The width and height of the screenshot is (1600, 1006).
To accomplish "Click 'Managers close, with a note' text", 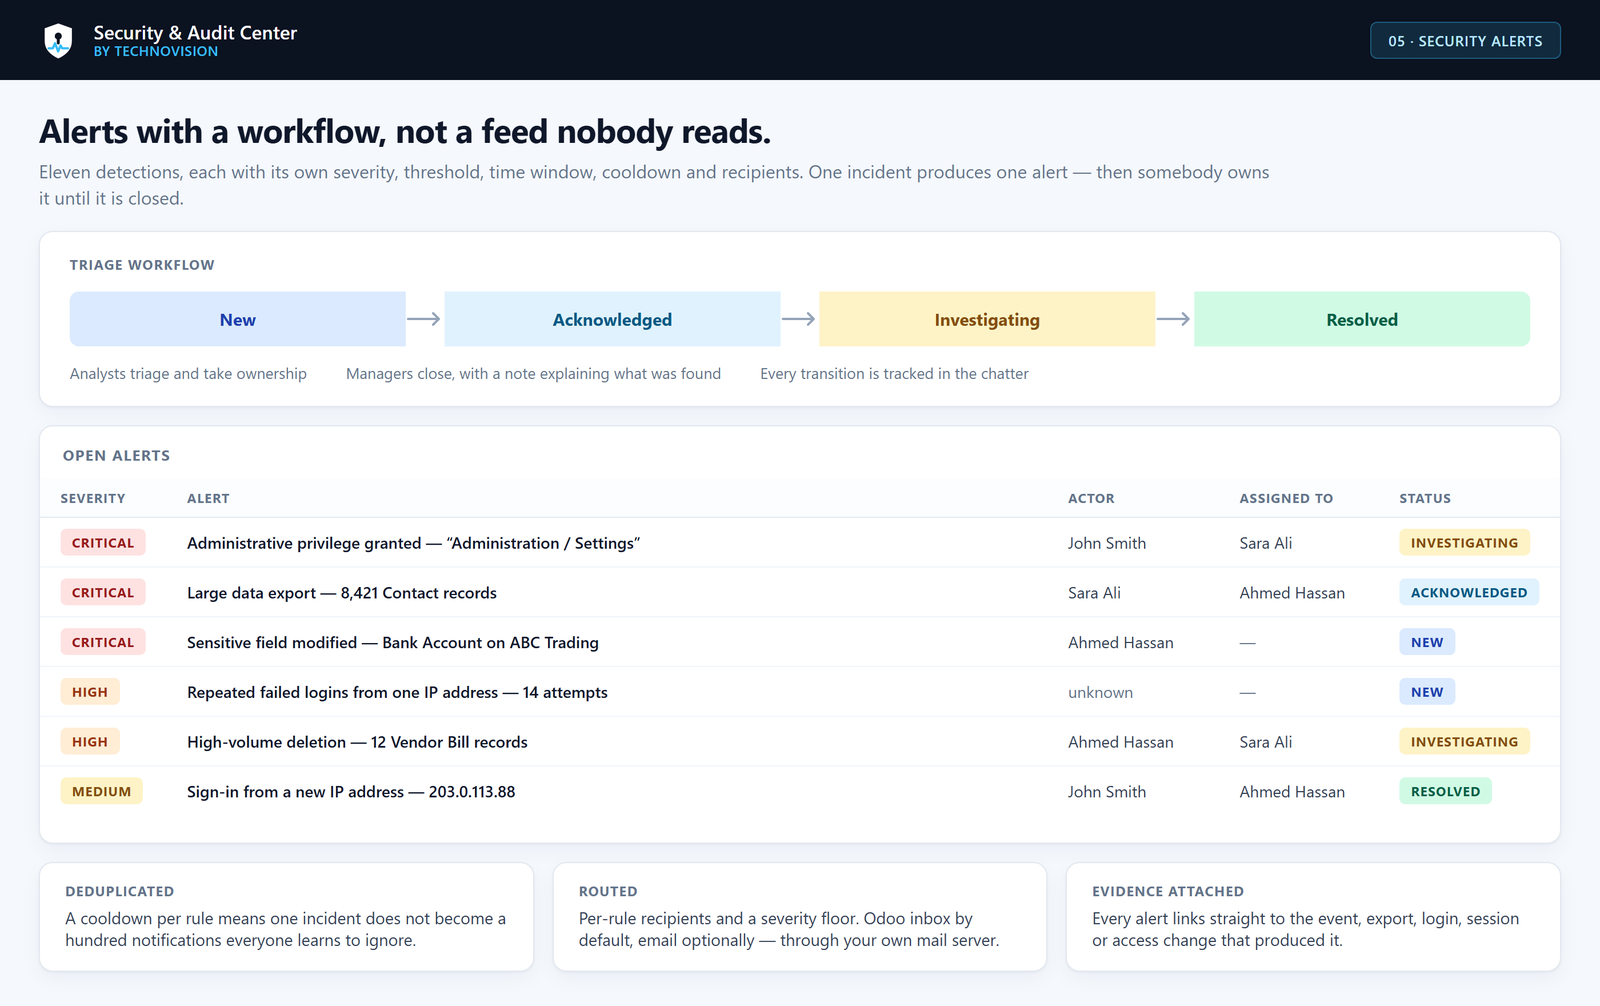I will (x=533, y=373).
